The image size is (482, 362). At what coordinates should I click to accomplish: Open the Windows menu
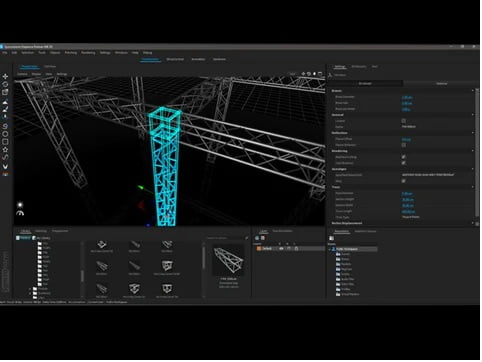pos(121,53)
